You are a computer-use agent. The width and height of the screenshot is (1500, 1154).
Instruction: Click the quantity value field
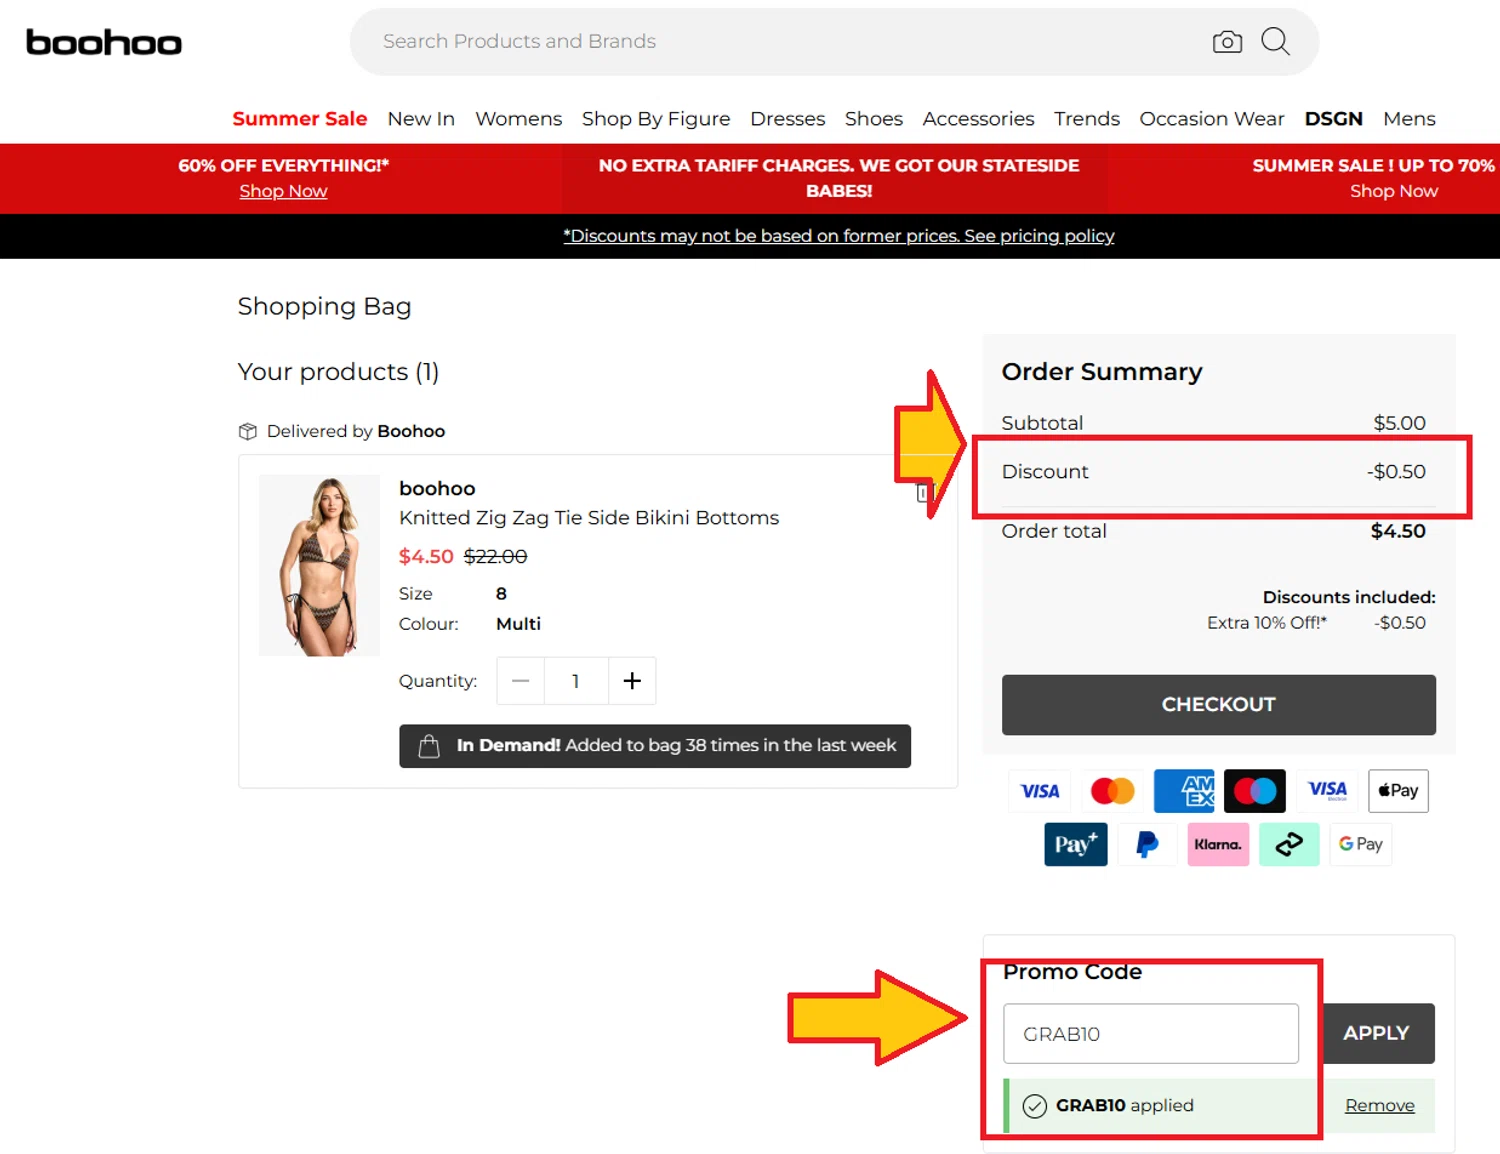click(576, 681)
